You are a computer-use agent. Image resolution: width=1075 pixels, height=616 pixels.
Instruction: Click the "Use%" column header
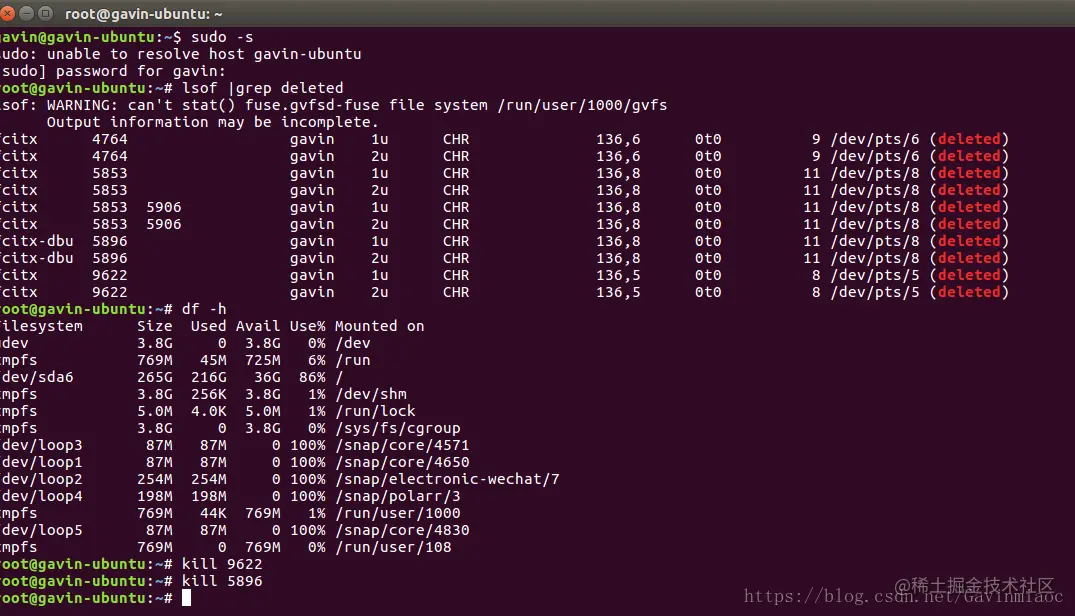point(307,326)
